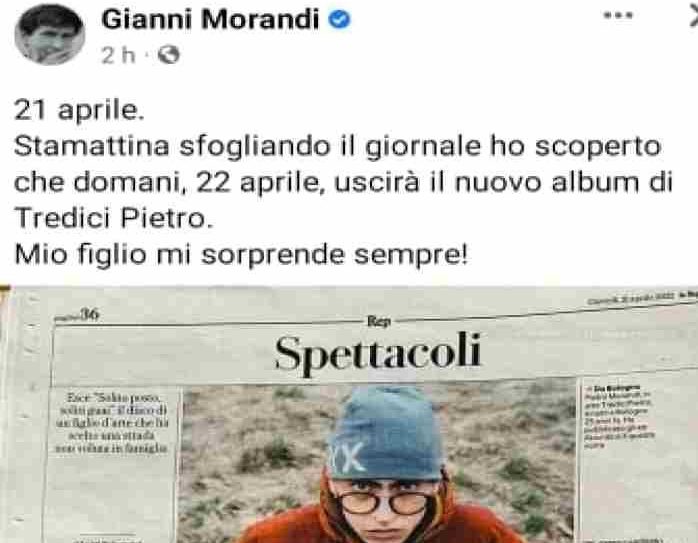Click the globe public privacy icon
Image resolution: width=698 pixels, height=543 pixels.
click(x=169, y=55)
